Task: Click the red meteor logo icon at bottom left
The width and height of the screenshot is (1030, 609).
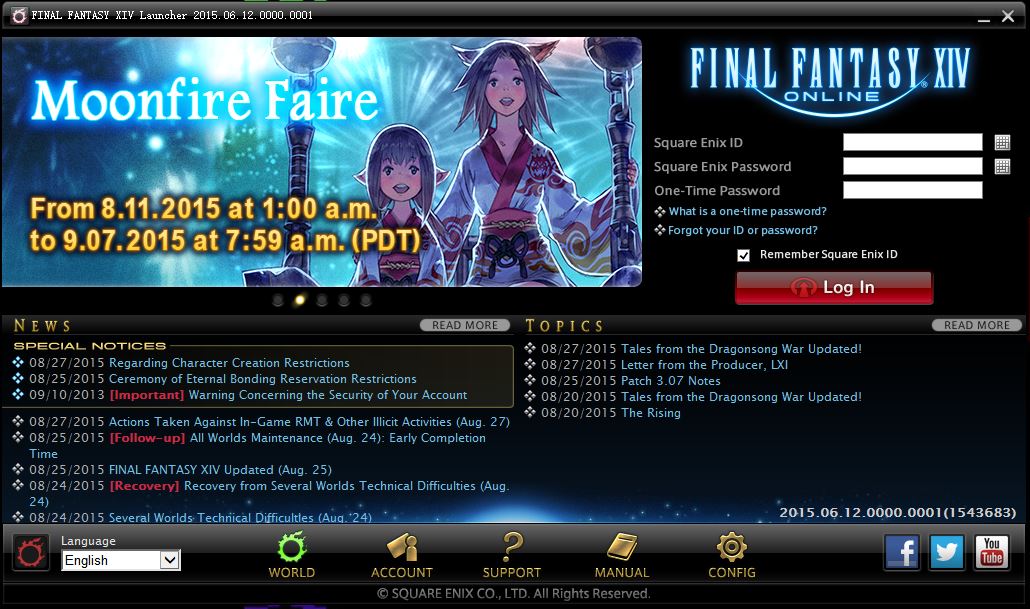Action: [31, 553]
